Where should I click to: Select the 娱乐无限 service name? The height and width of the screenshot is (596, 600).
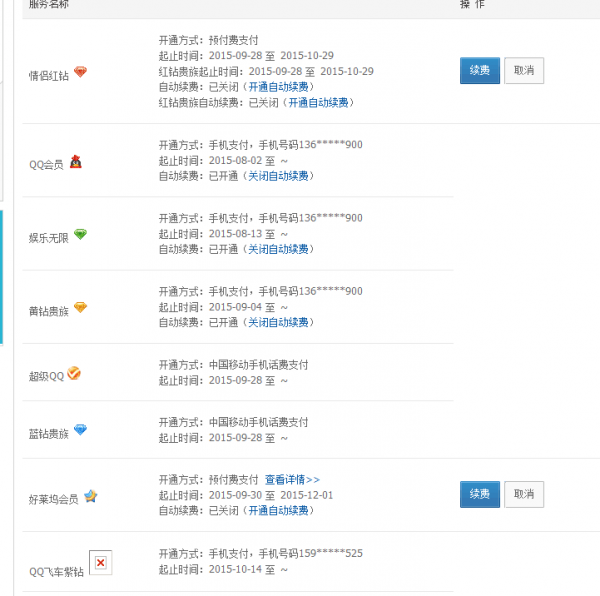pyautogui.click(x=49, y=238)
